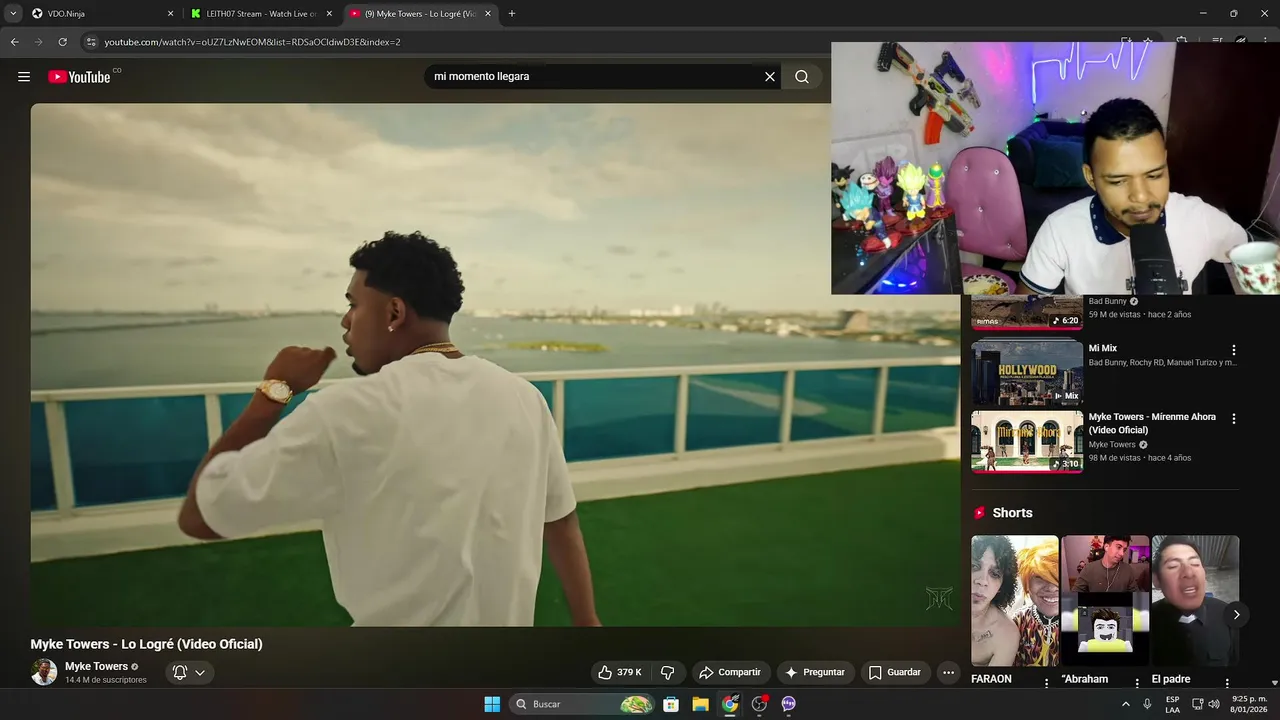Image resolution: width=1280 pixels, height=720 pixels.
Task: Click the 14.4 M de suscriptores text
Action: tap(106, 680)
